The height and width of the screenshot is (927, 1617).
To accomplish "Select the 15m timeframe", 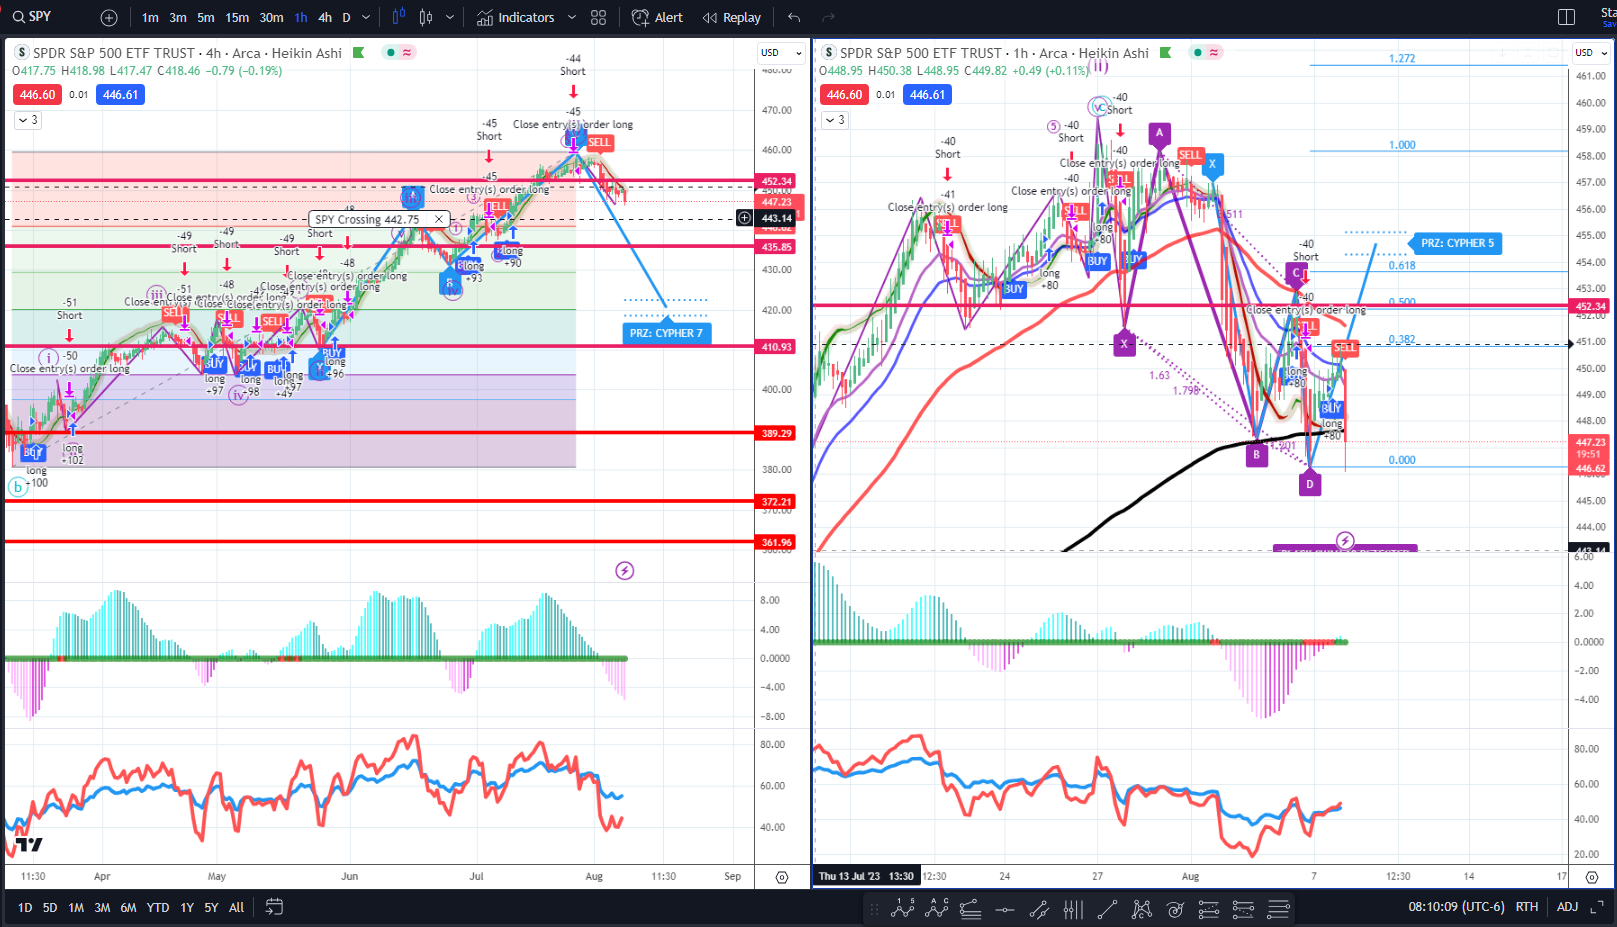I will [x=237, y=18].
